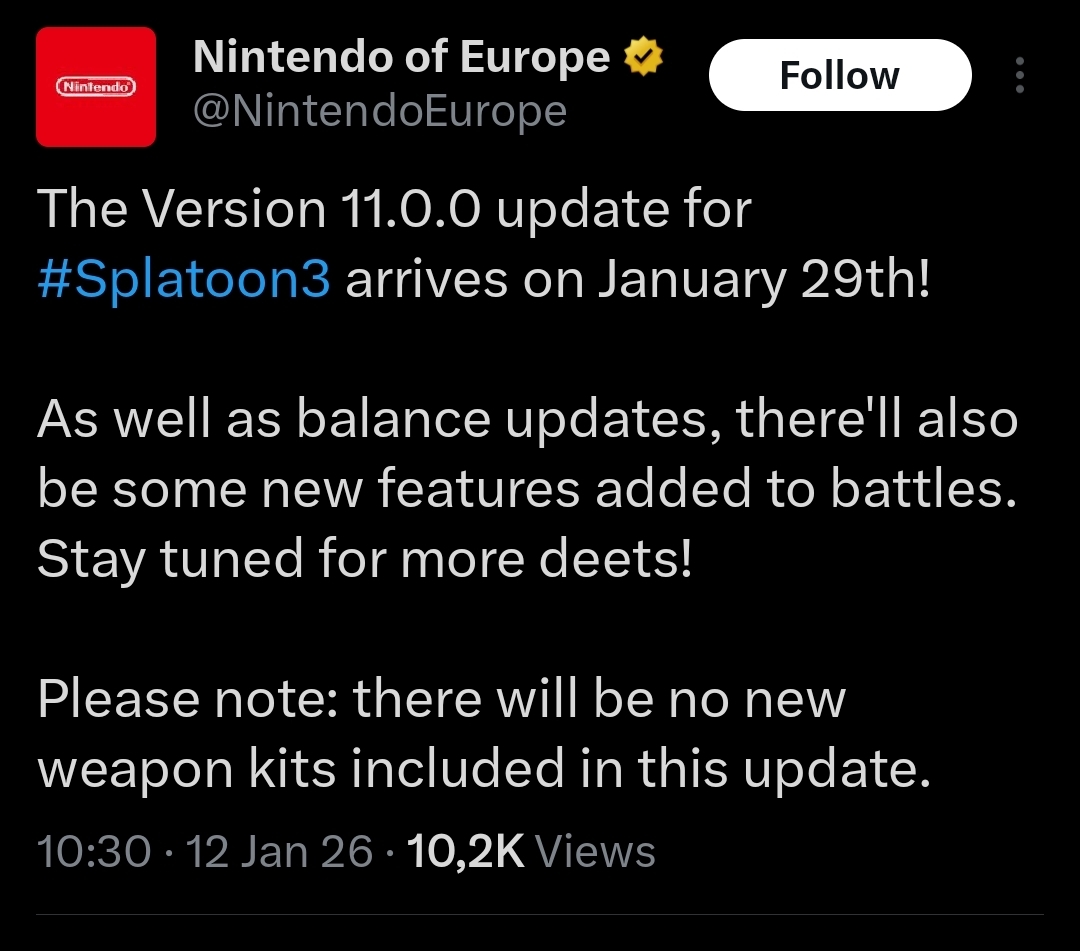Select the balance updates paragraph

click(527, 420)
